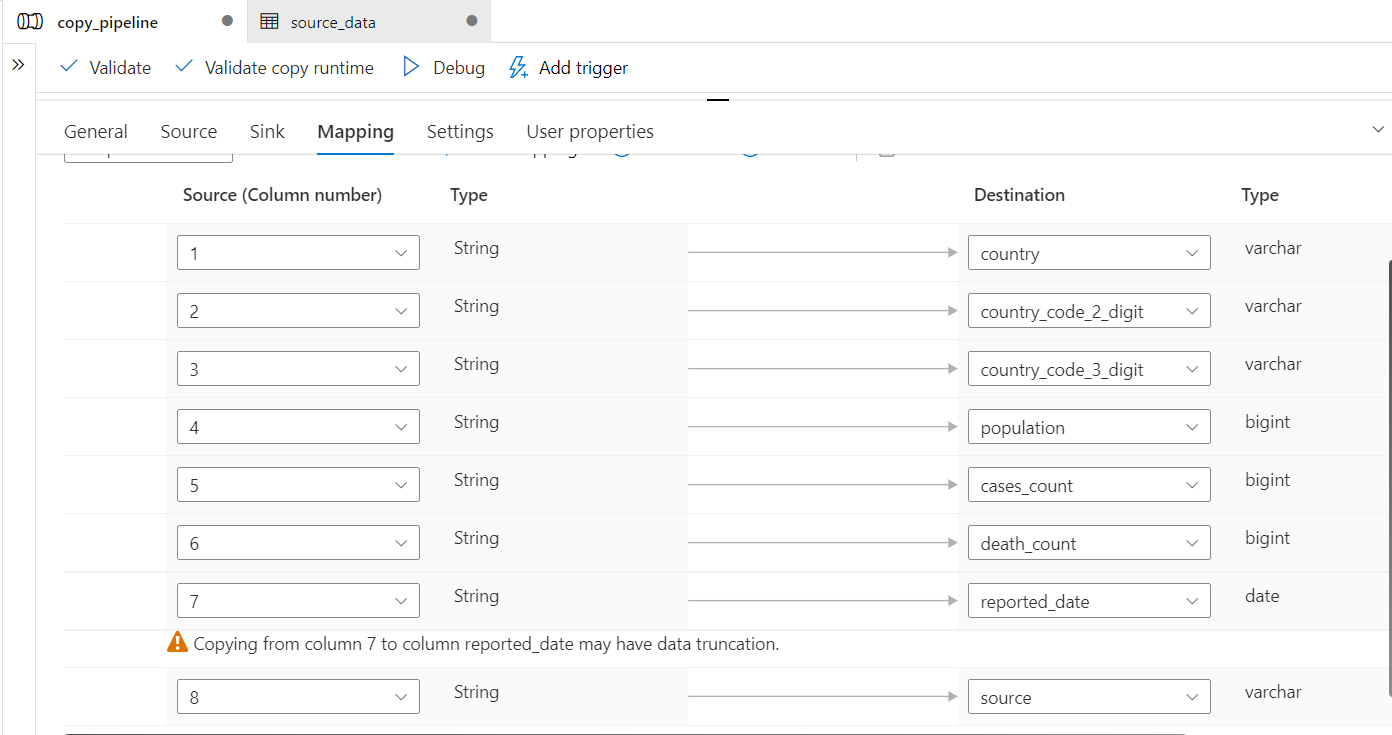This screenshot has width=1392, height=735.
Task: Open source column dropdown showing 2
Action: click(298, 311)
